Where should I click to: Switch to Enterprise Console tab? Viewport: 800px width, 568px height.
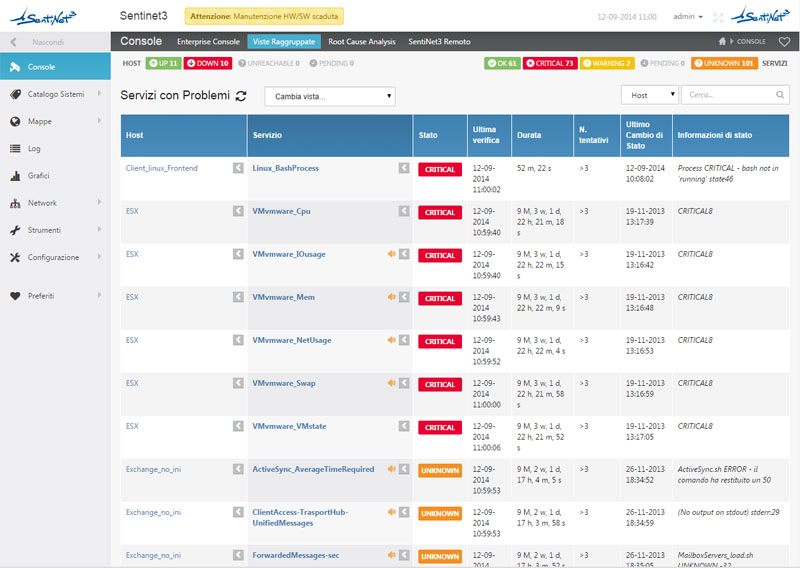click(x=208, y=42)
